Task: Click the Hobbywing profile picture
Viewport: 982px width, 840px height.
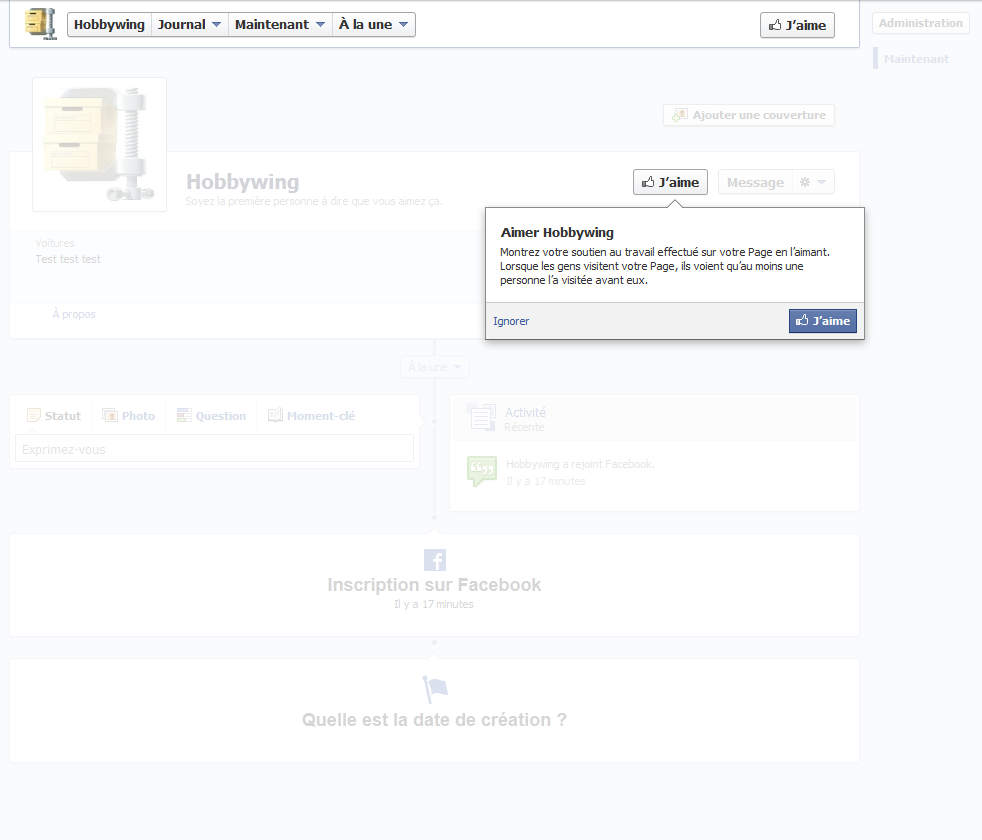Action: pyautogui.click(x=100, y=145)
